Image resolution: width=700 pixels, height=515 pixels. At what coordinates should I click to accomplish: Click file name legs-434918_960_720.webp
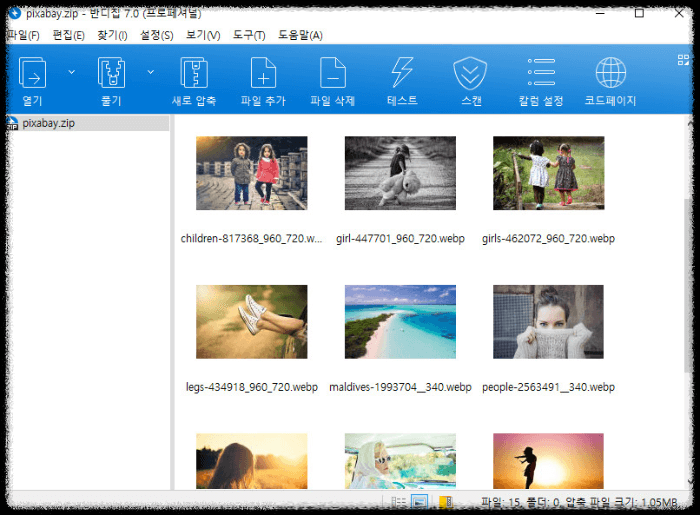tap(252, 387)
